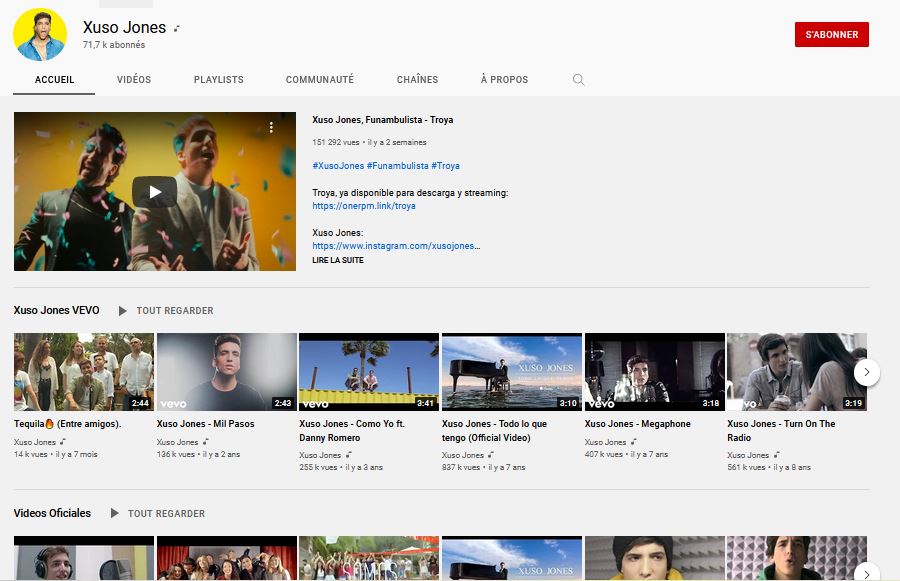This screenshot has height=581, width=900.
Task: Click the #XusoJones hashtag
Action: click(x=338, y=165)
